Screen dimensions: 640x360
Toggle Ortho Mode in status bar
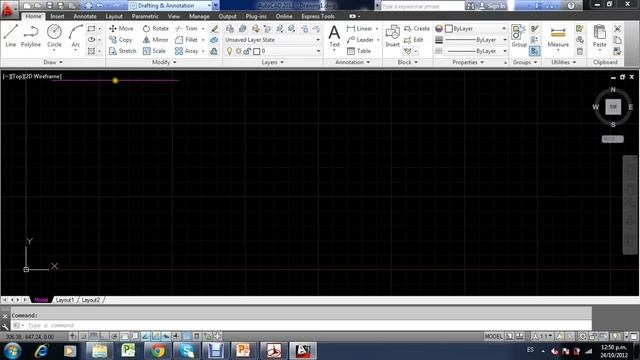click(x=104, y=336)
